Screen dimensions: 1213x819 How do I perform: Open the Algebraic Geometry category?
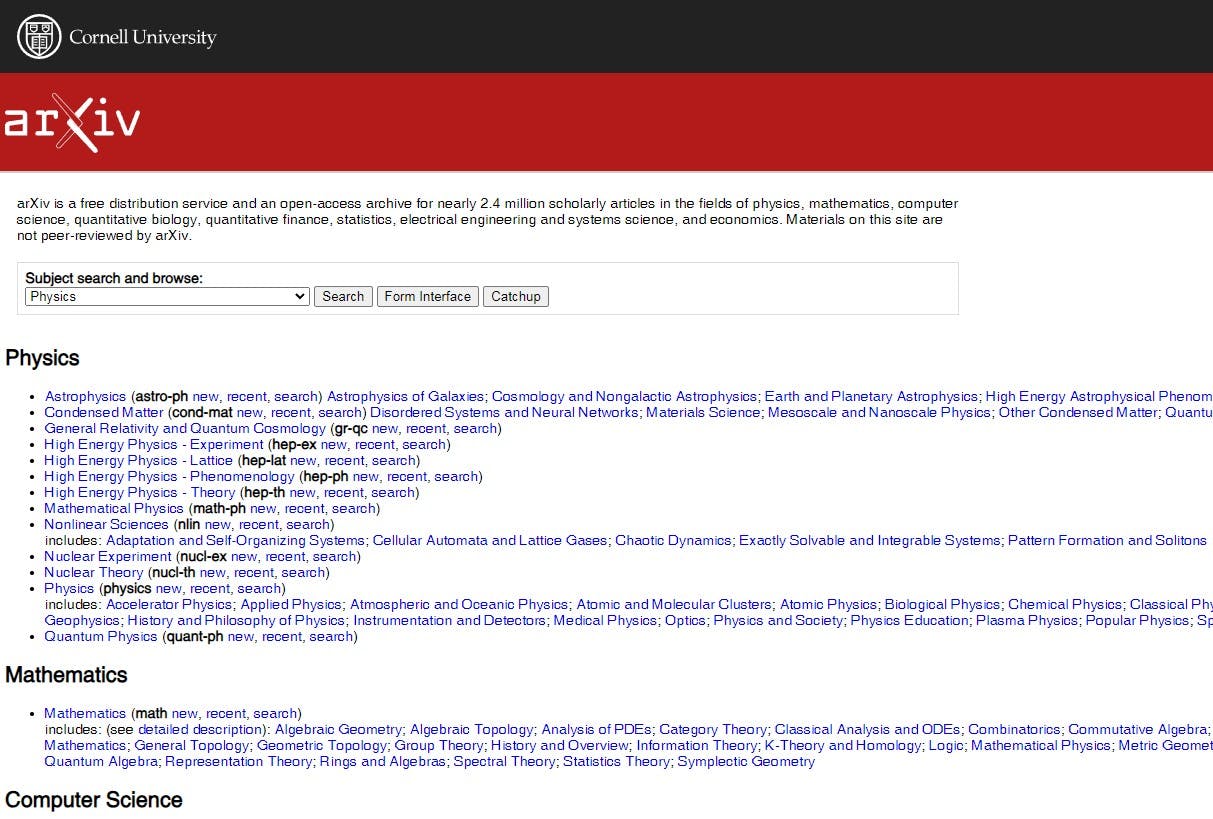click(339, 730)
